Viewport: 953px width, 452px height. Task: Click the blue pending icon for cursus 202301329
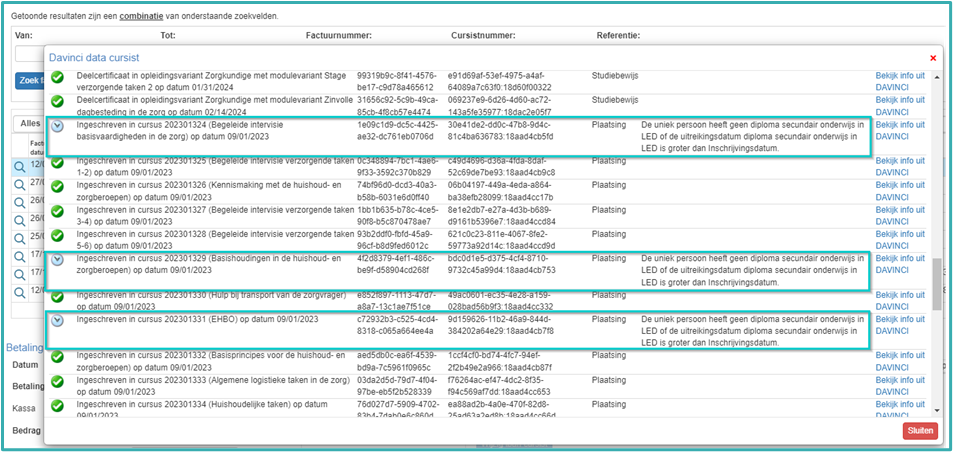click(57, 259)
